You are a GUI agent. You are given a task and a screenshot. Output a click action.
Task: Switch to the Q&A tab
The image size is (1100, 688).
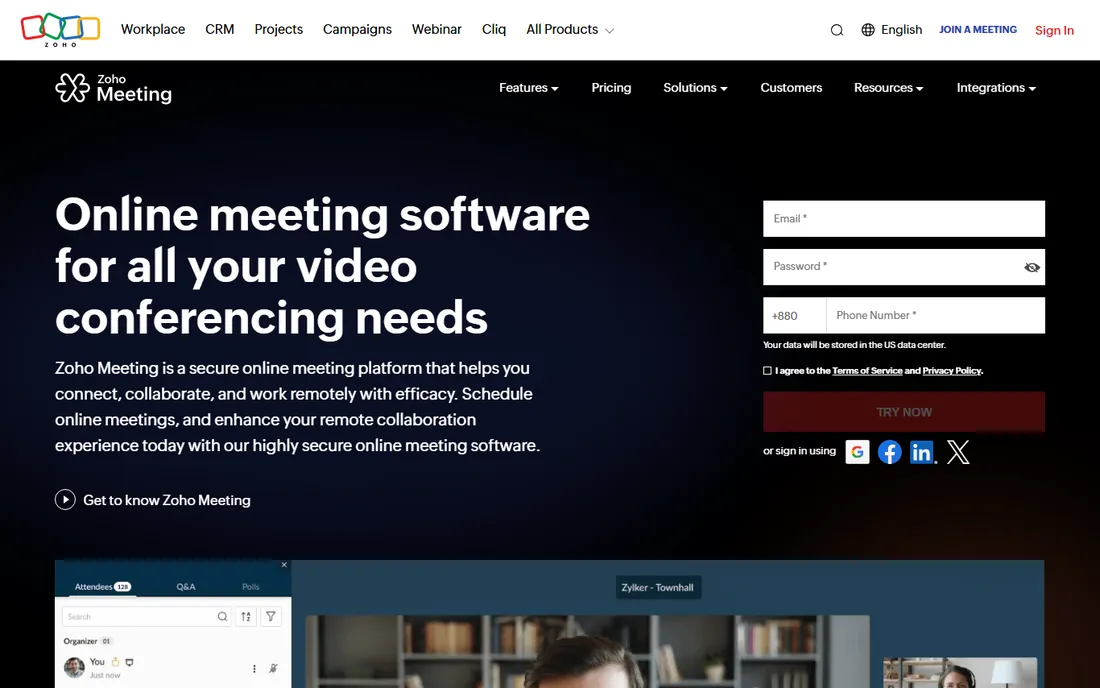tap(186, 586)
